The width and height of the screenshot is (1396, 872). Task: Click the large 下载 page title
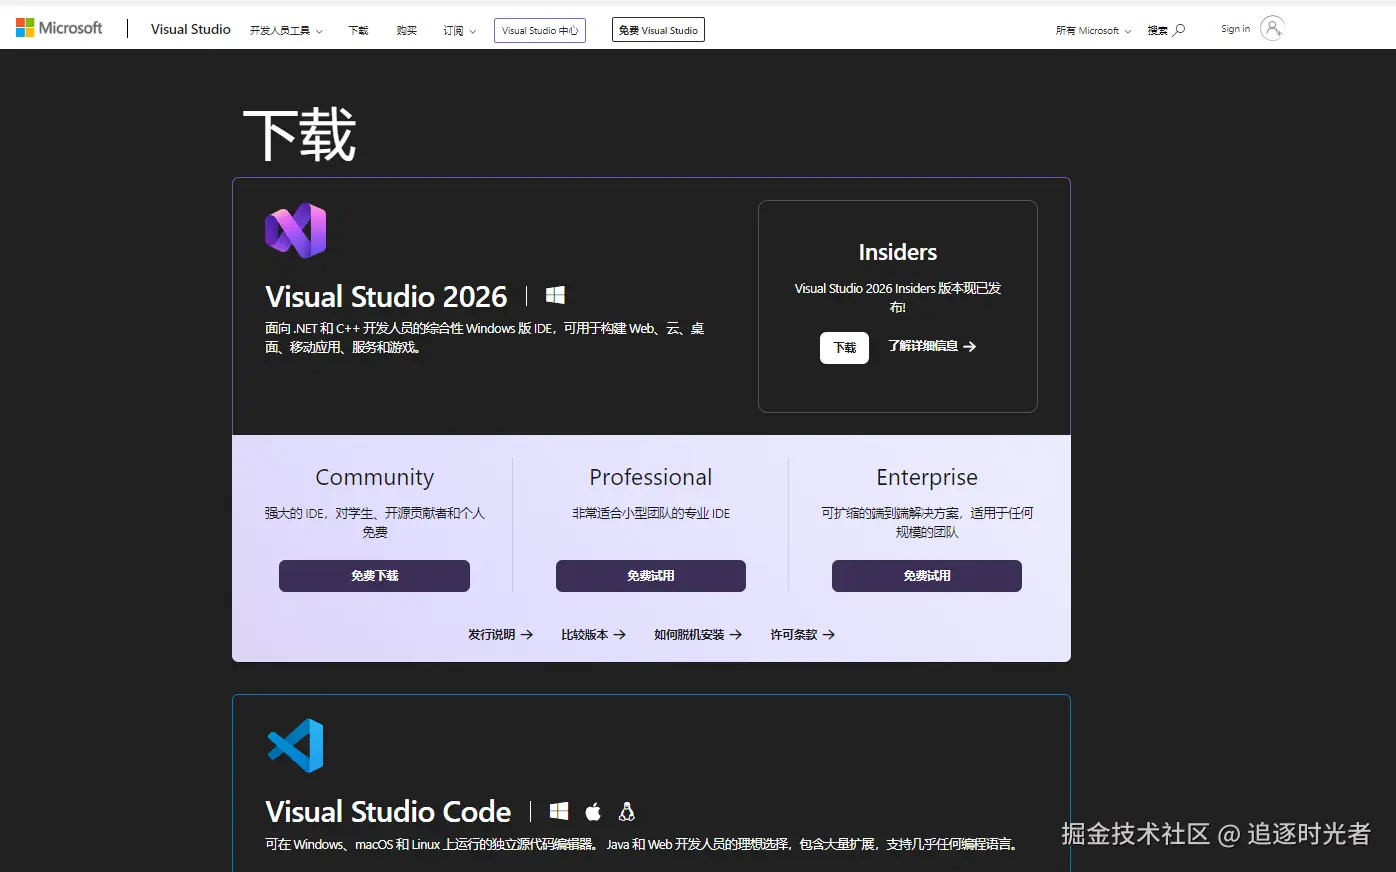point(300,135)
